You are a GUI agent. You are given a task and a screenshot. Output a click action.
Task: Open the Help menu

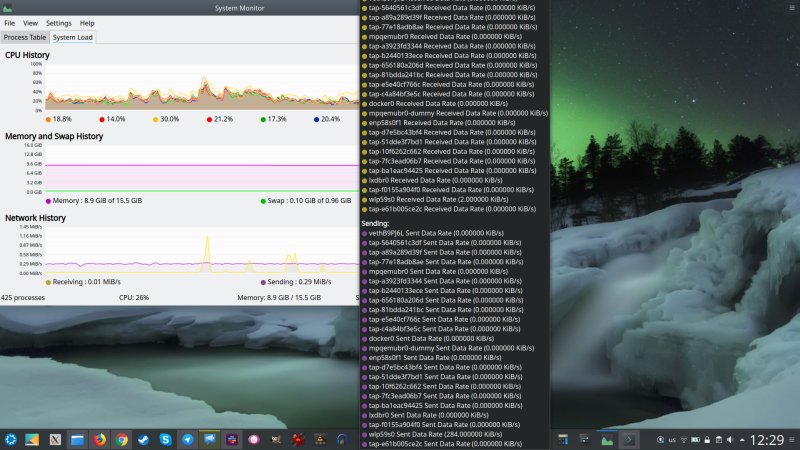[x=87, y=23]
